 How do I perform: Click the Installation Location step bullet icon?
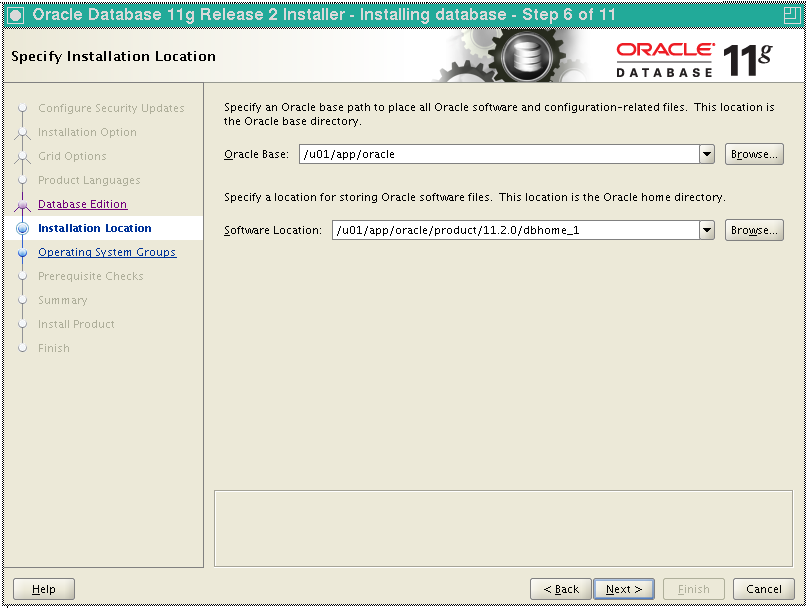tap(23, 228)
